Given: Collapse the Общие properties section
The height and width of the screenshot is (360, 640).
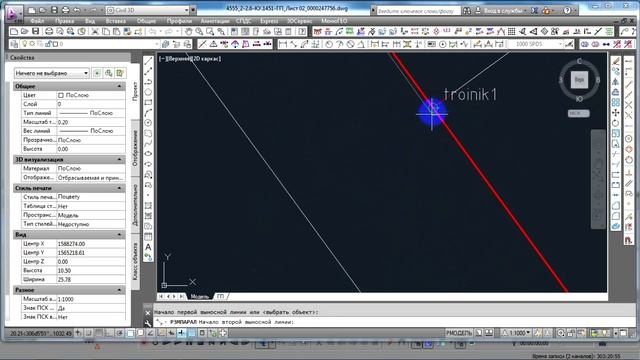Looking at the screenshot, I should coord(119,86).
